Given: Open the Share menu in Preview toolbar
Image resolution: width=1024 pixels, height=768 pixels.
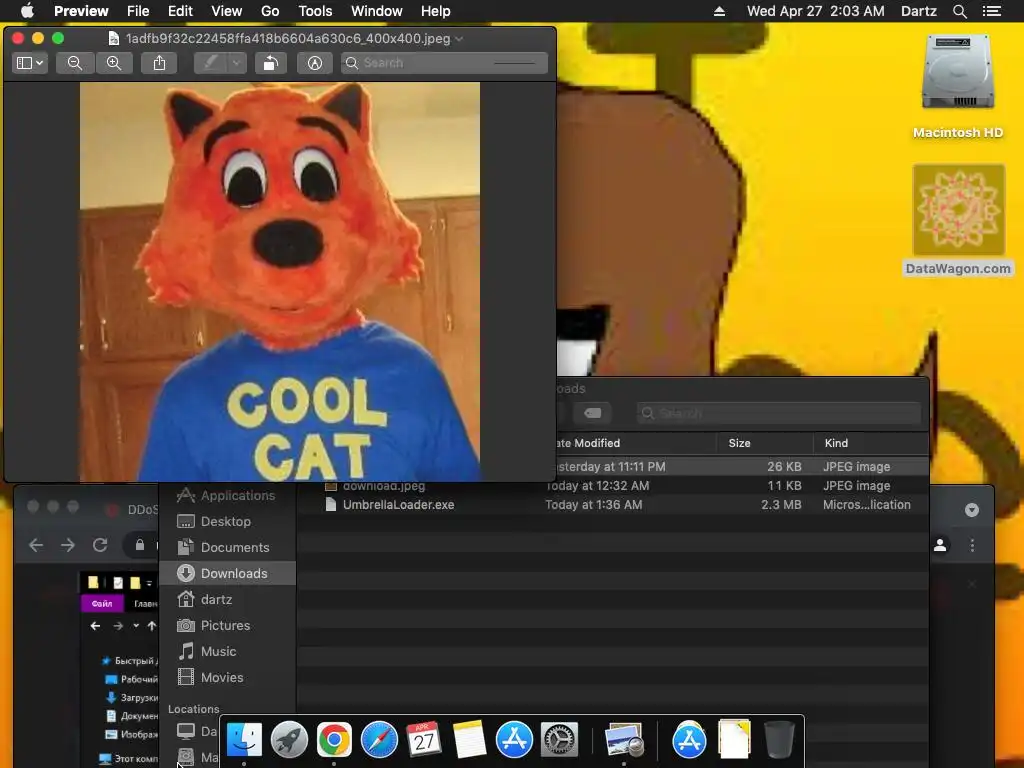Looking at the screenshot, I should tap(159, 63).
